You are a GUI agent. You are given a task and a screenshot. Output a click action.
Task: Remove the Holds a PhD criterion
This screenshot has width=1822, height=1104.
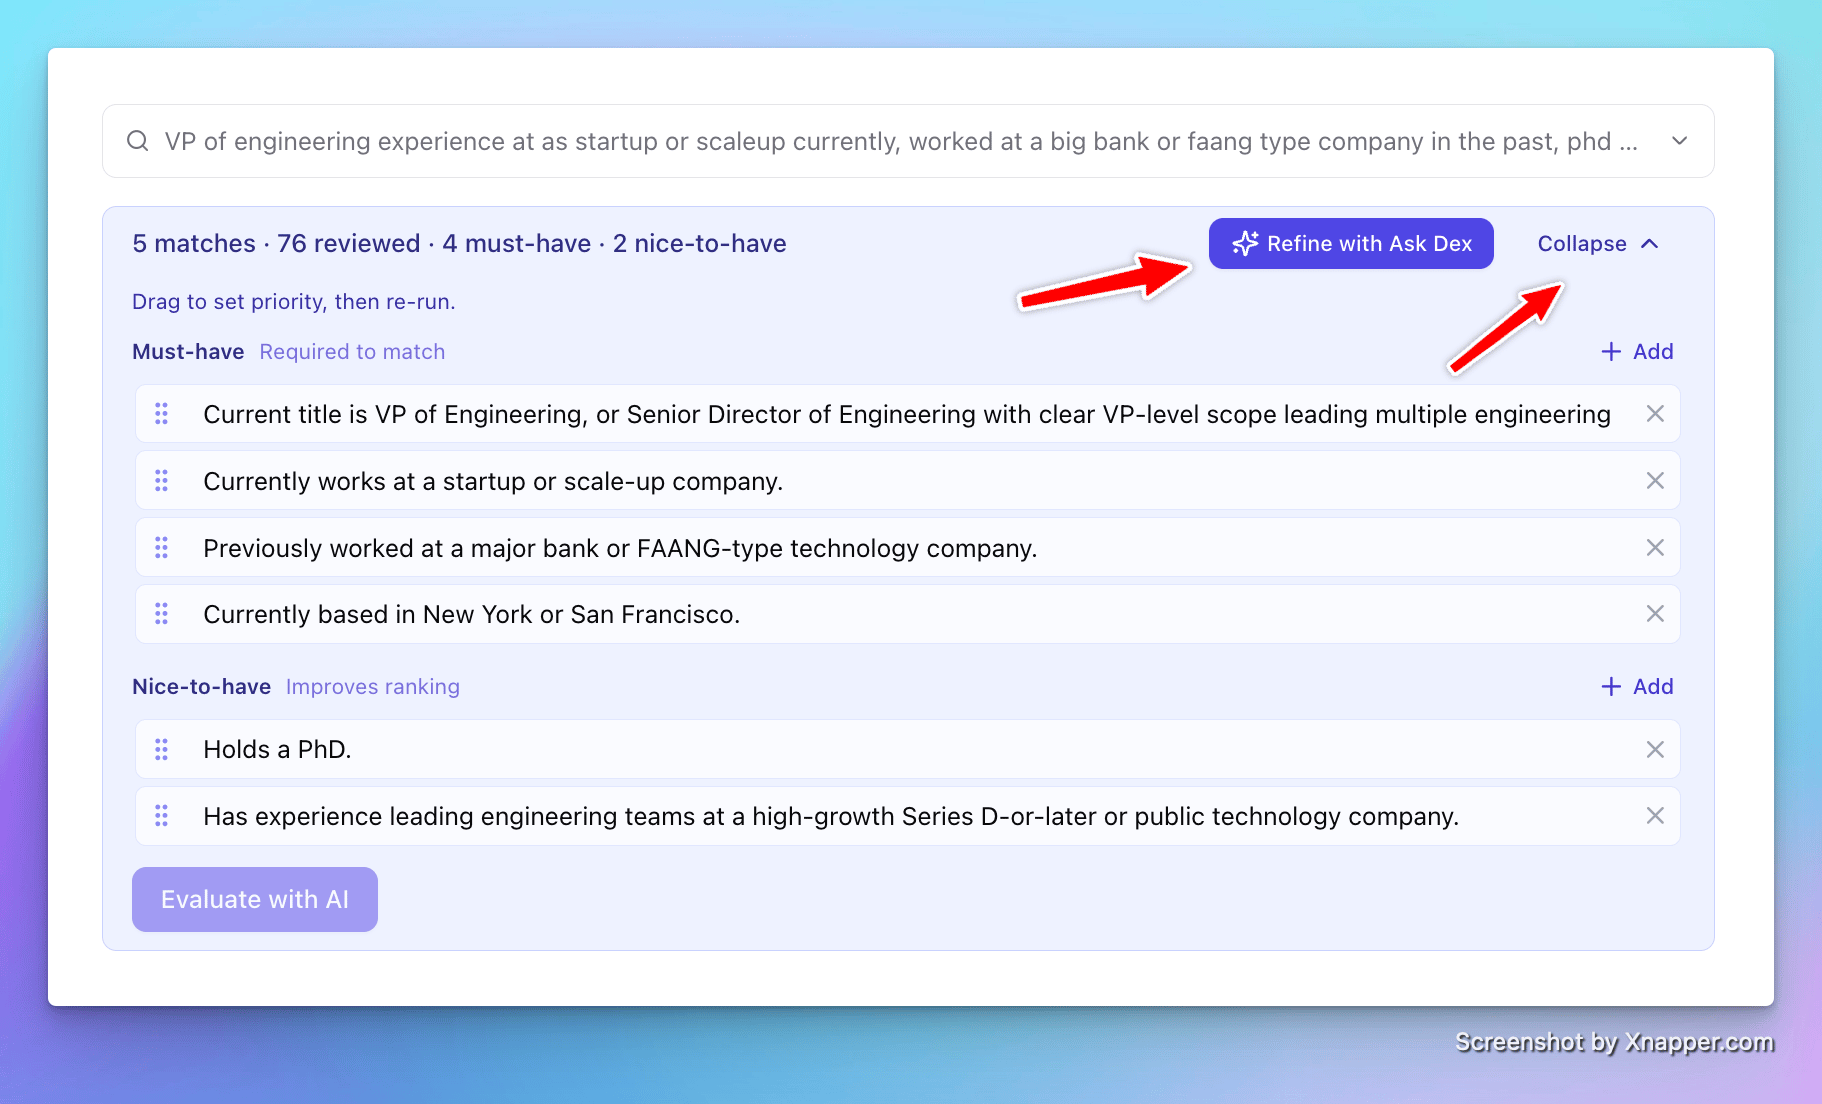(x=1655, y=749)
